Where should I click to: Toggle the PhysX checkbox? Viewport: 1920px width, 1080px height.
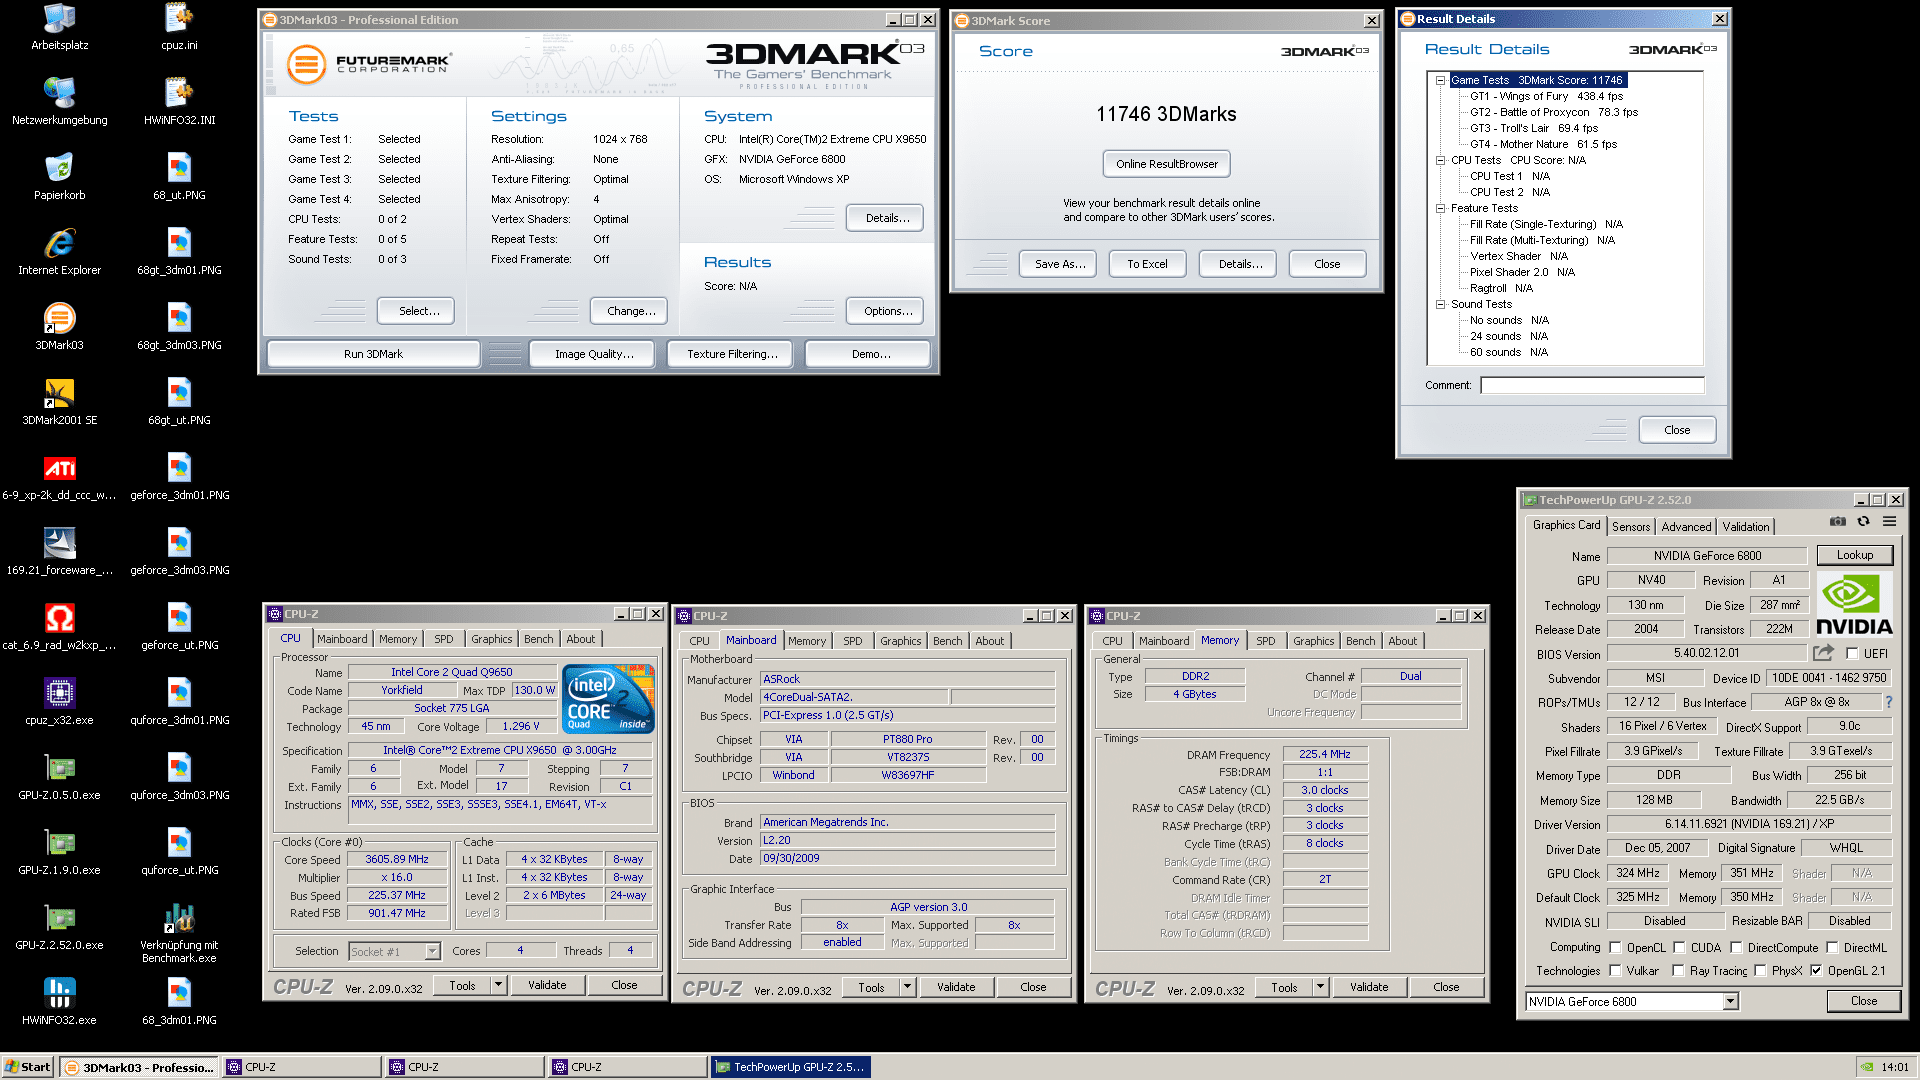point(1760,971)
